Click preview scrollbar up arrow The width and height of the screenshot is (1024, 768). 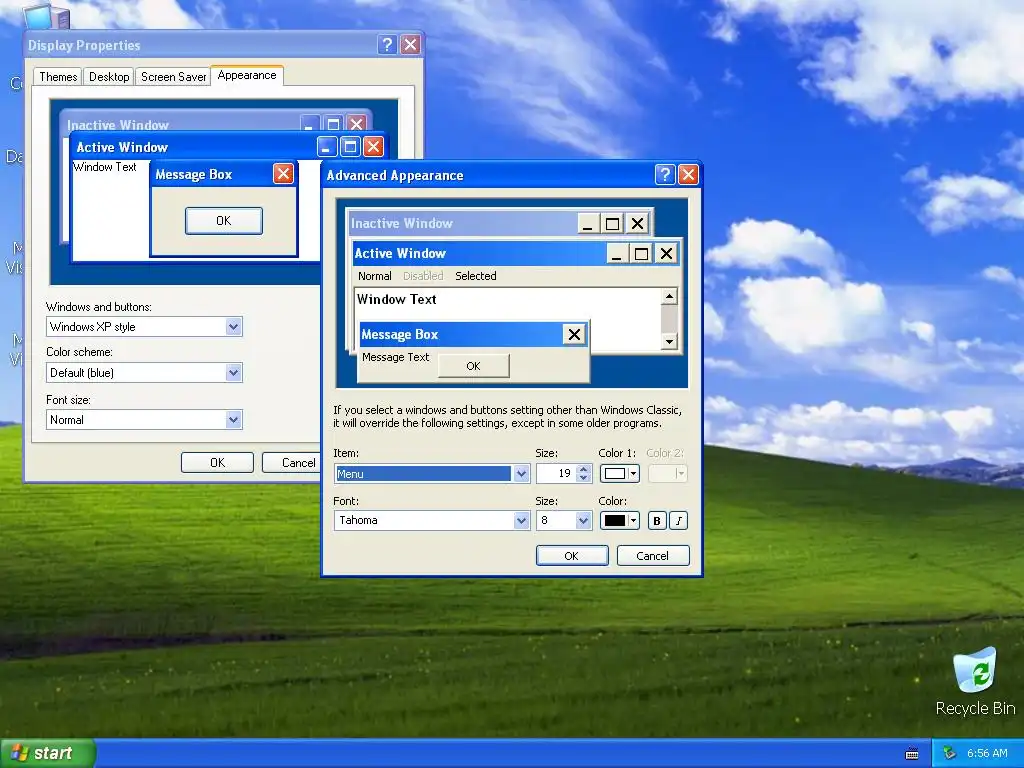[x=669, y=297]
